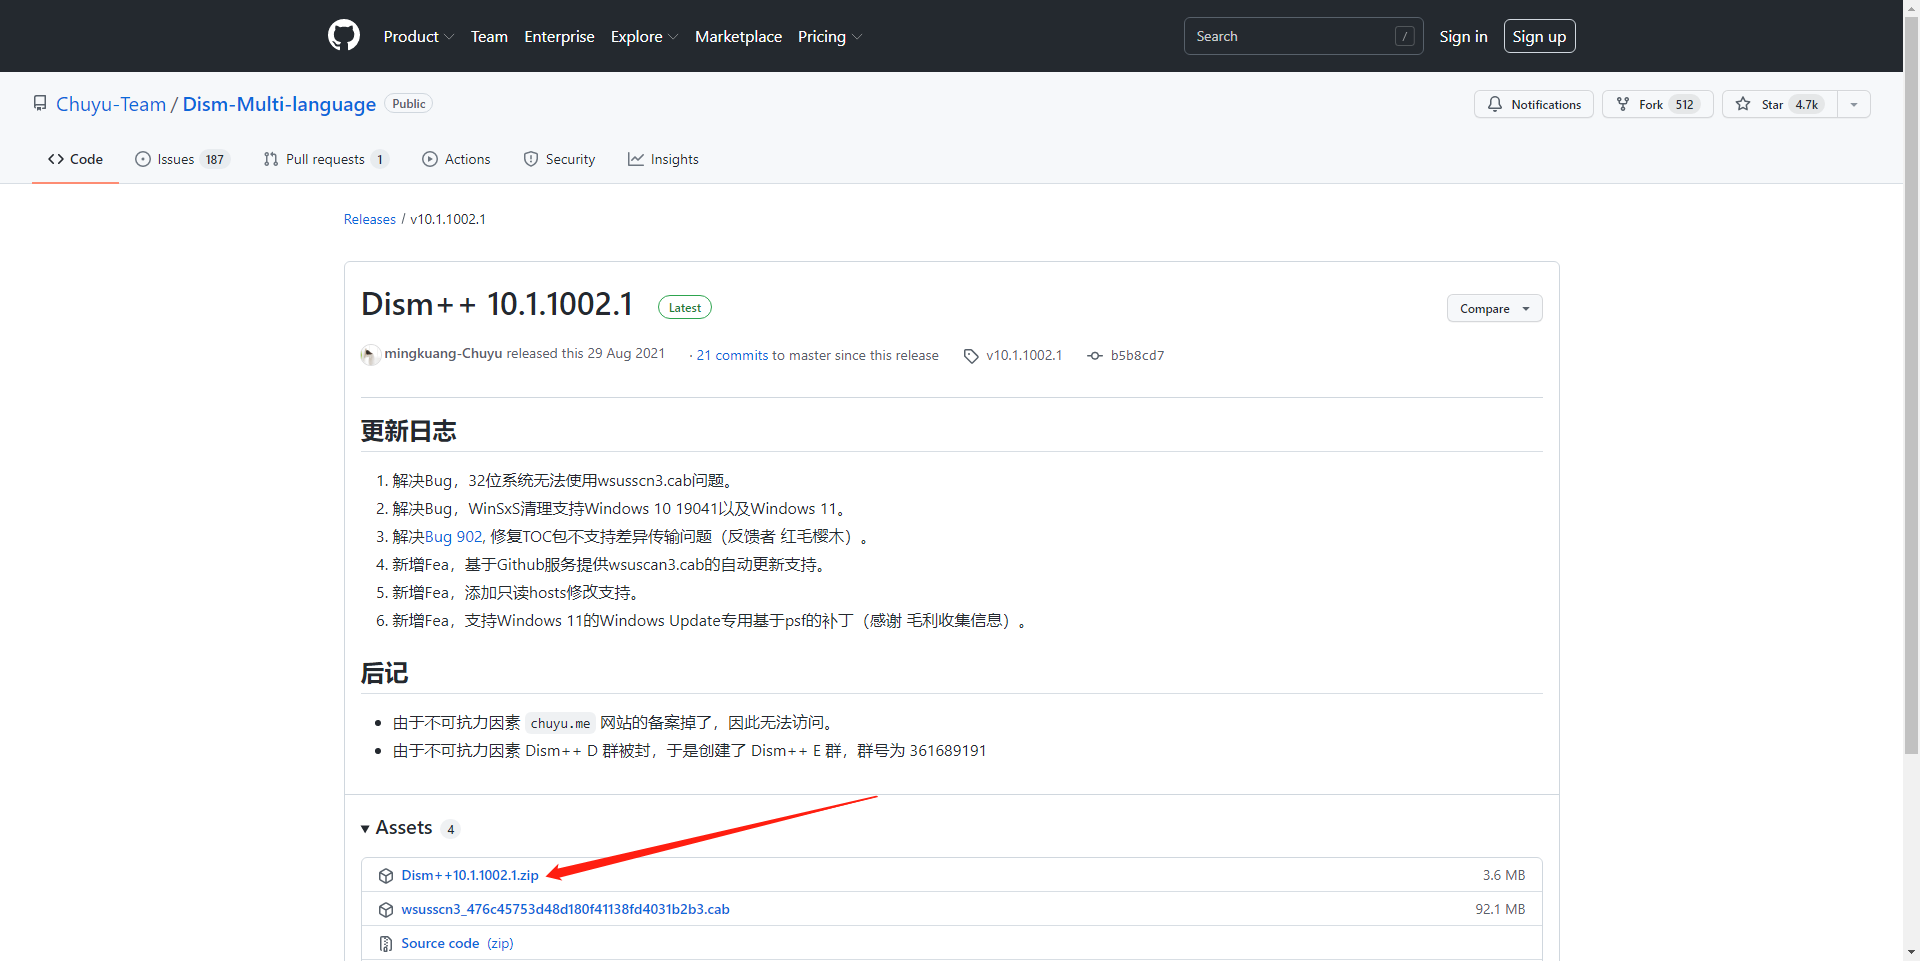1920x961 pixels.
Task: Open the Actions tab
Action: [x=456, y=159]
